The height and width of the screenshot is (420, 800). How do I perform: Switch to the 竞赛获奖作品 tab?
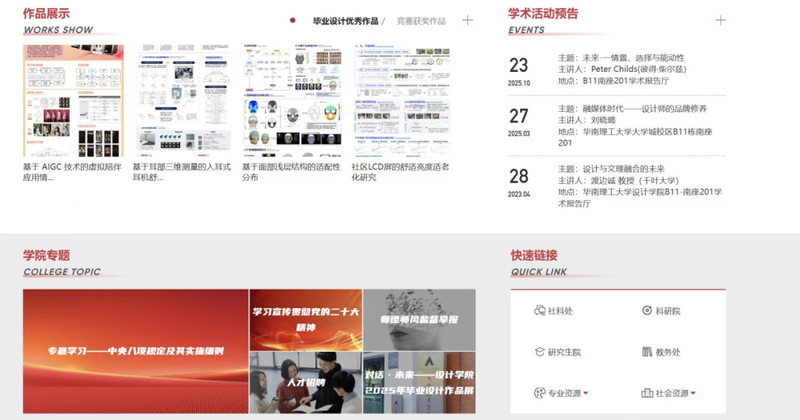tap(421, 20)
